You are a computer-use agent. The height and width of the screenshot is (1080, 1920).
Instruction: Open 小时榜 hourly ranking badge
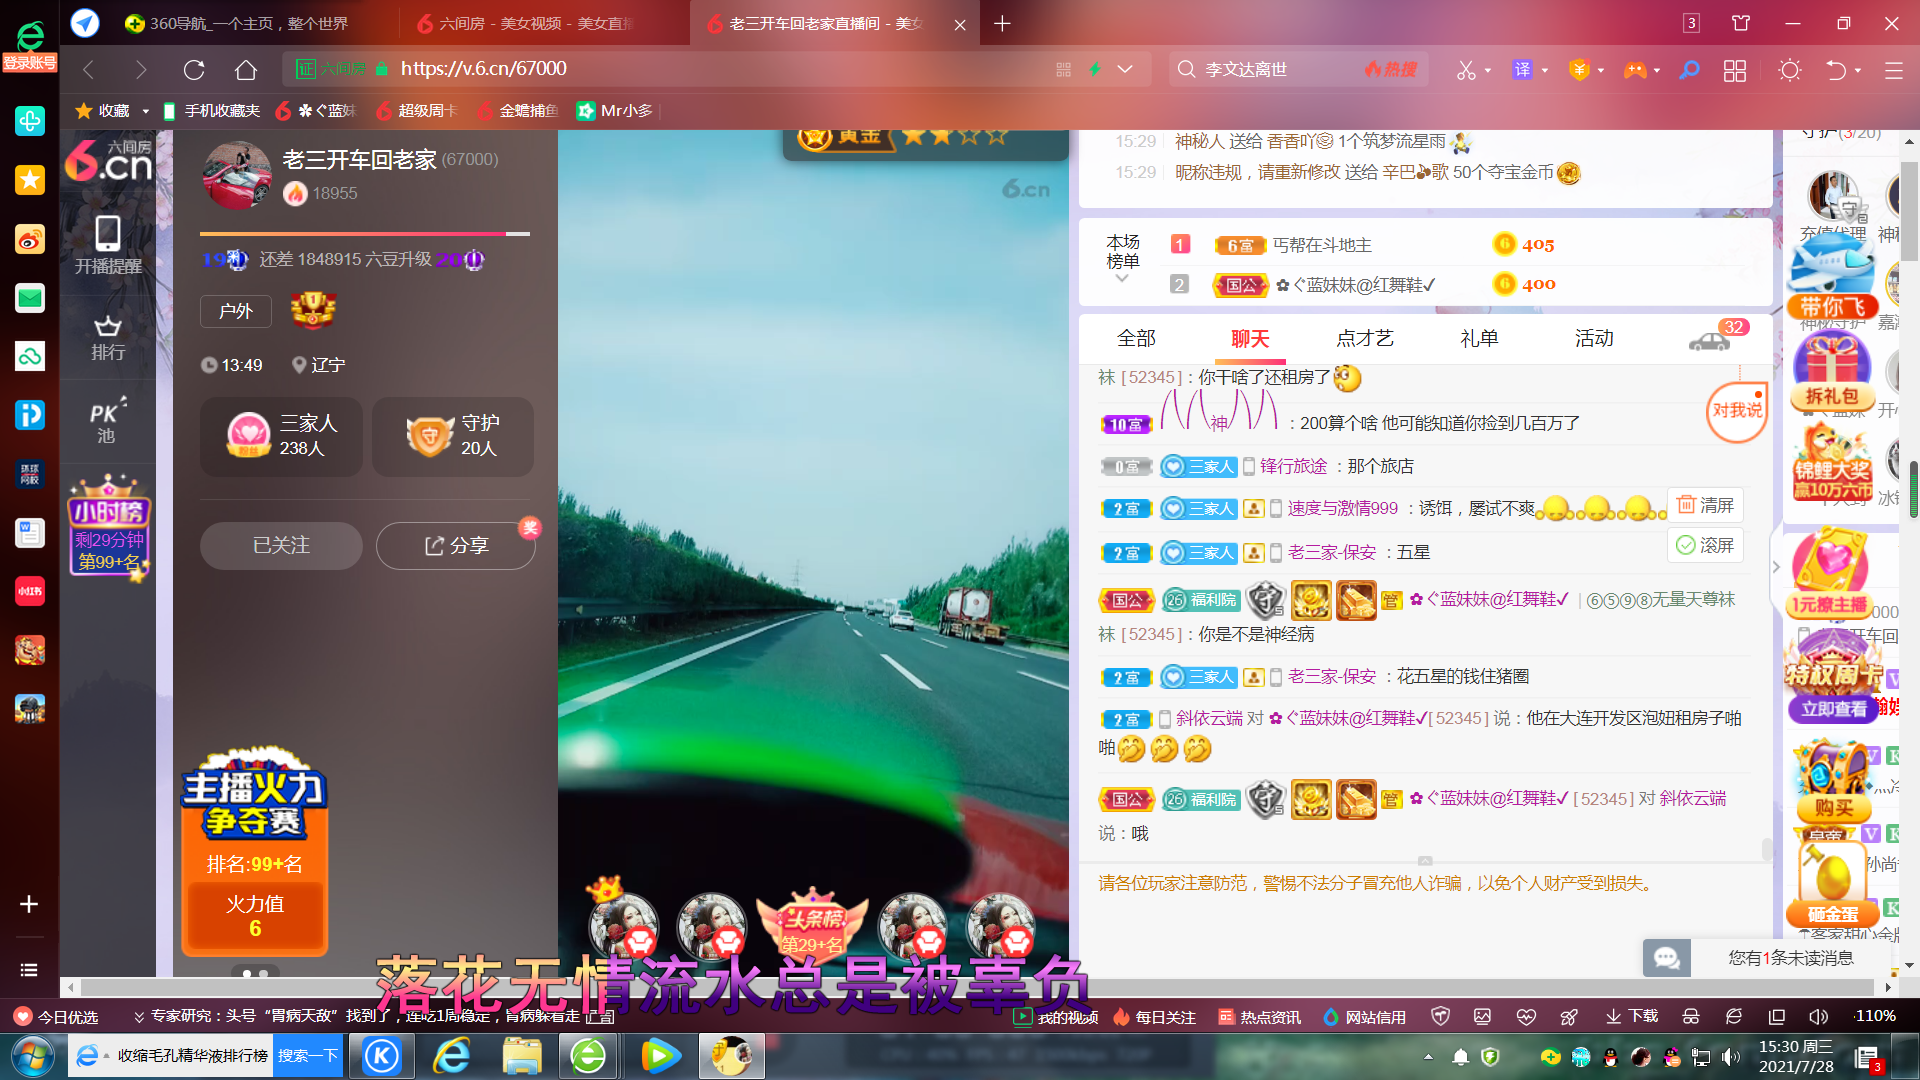[109, 527]
